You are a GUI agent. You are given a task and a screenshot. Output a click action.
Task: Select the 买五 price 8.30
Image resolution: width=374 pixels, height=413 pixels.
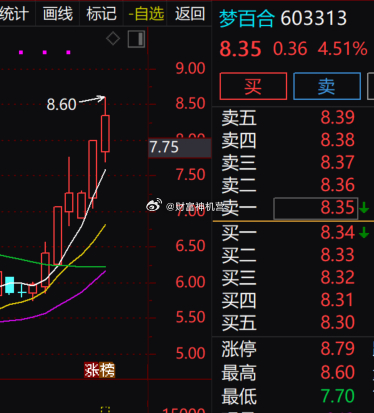point(337,323)
